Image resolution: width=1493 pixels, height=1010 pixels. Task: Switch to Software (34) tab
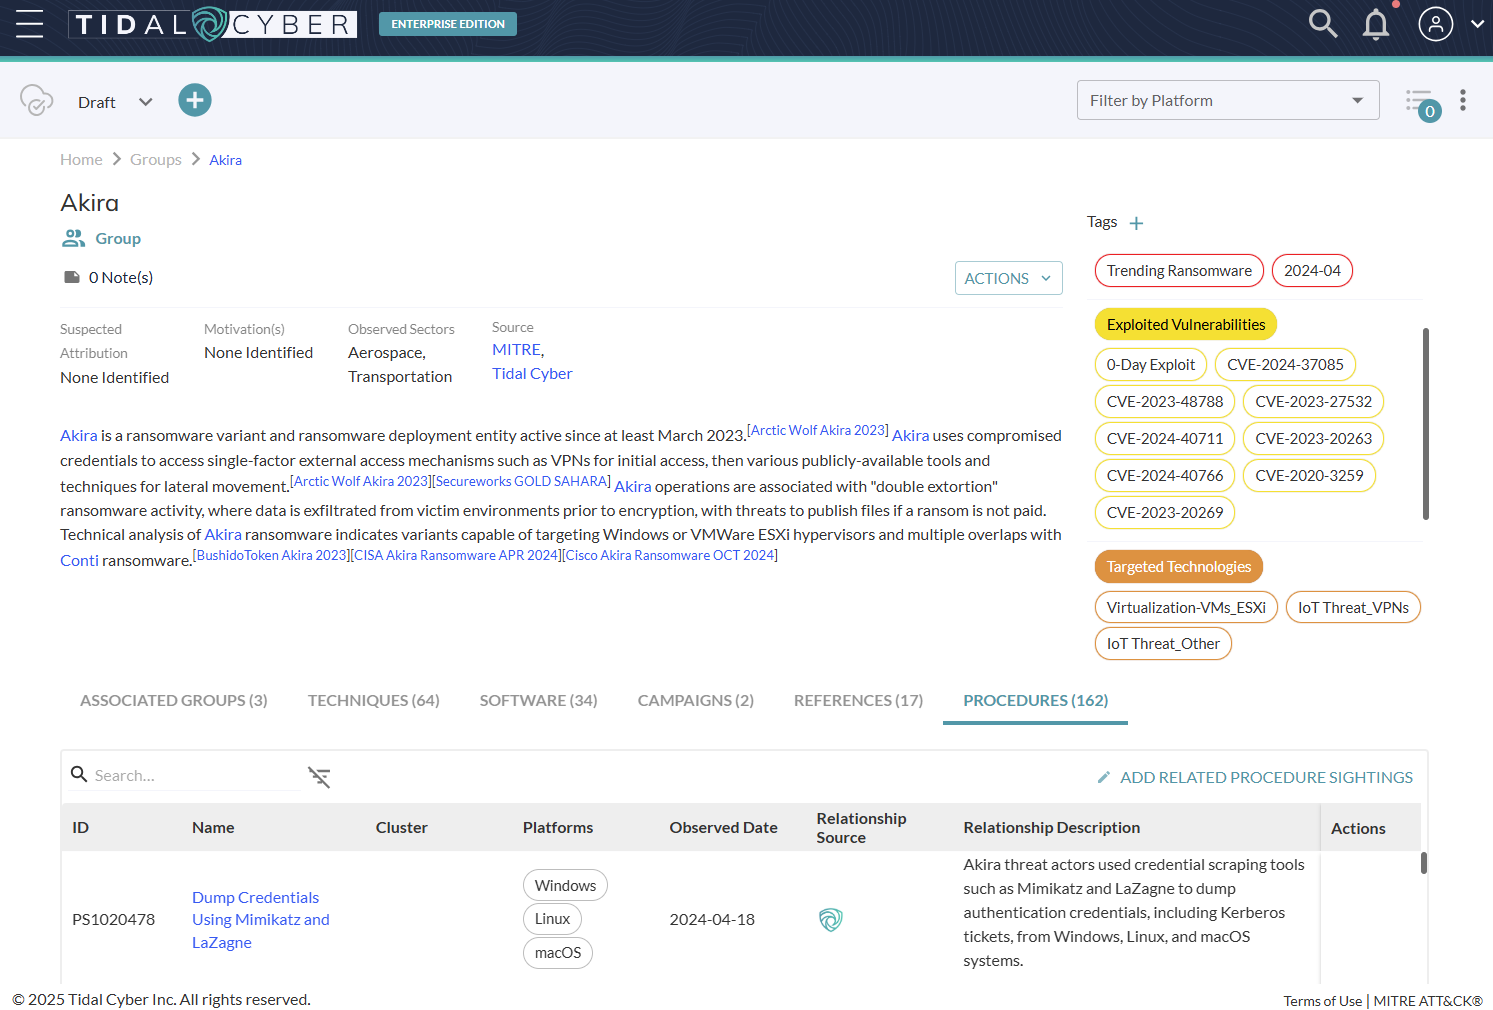(x=539, y=701)
